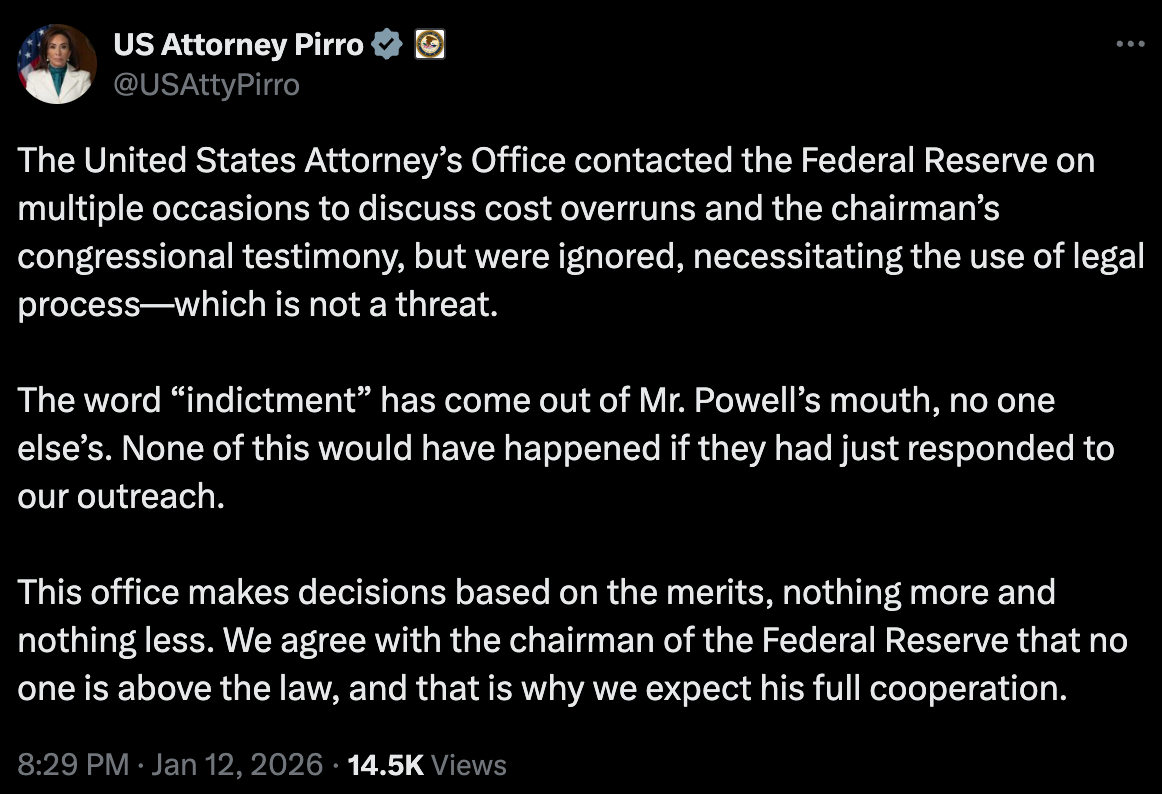The image size is (1162, 794).
Task: Click the blue verified checkmark badge
Action: (x=387, y=44)
